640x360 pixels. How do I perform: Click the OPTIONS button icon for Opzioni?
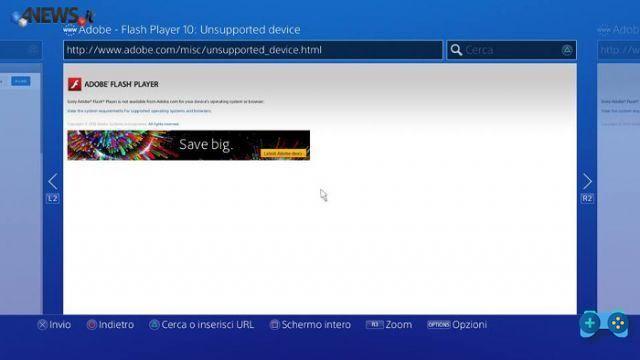[x=438, y=324]
